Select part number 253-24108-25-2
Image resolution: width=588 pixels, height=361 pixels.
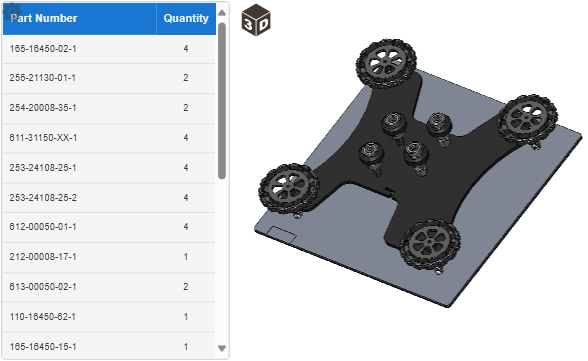click(x=43, y=198)
